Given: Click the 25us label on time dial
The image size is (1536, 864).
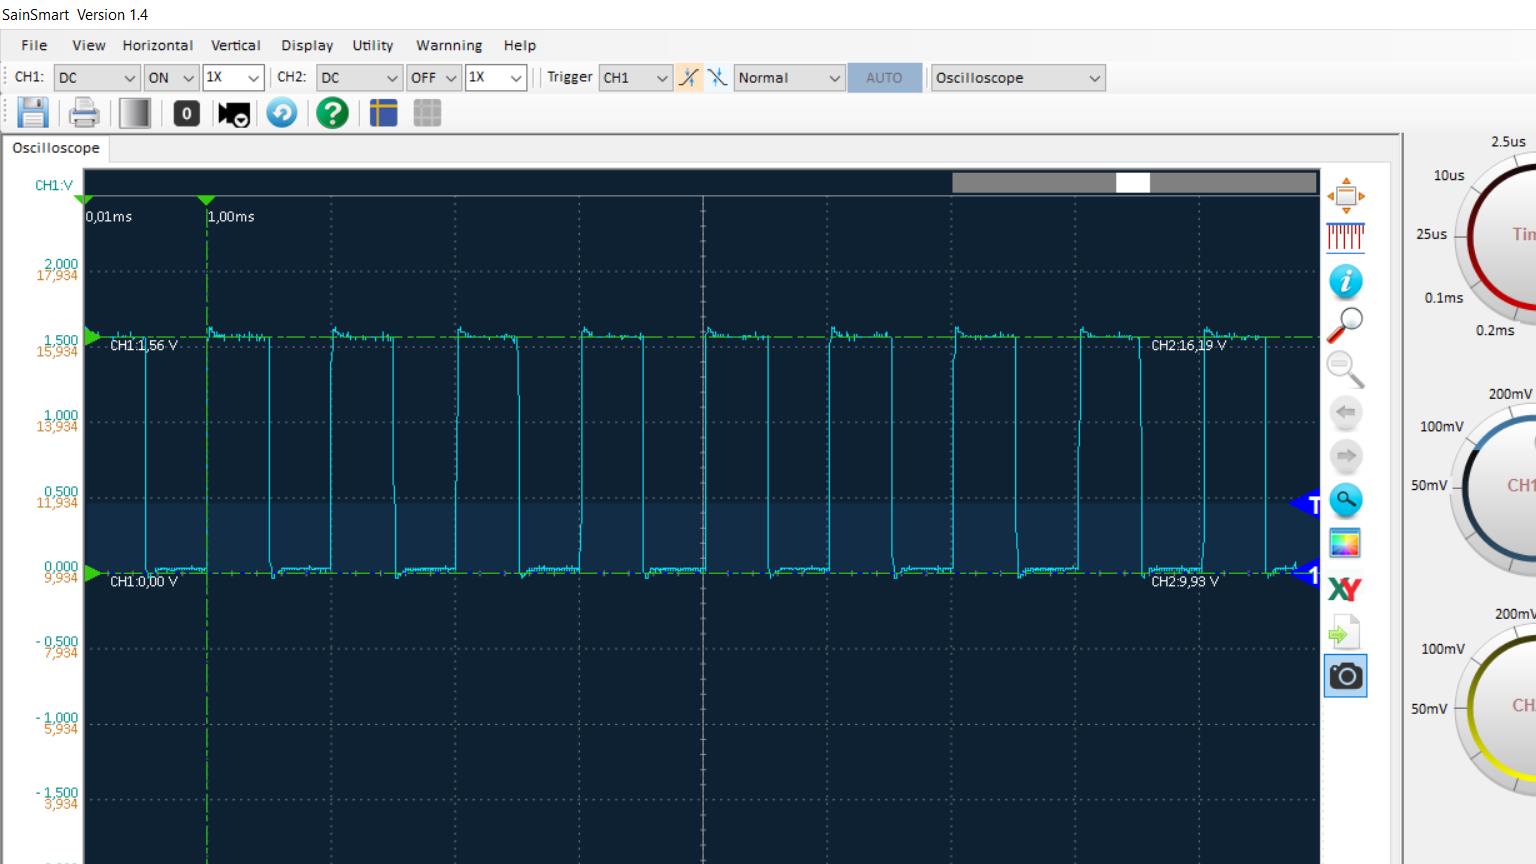Looking at the screenshot, I should coord(1431,234).
